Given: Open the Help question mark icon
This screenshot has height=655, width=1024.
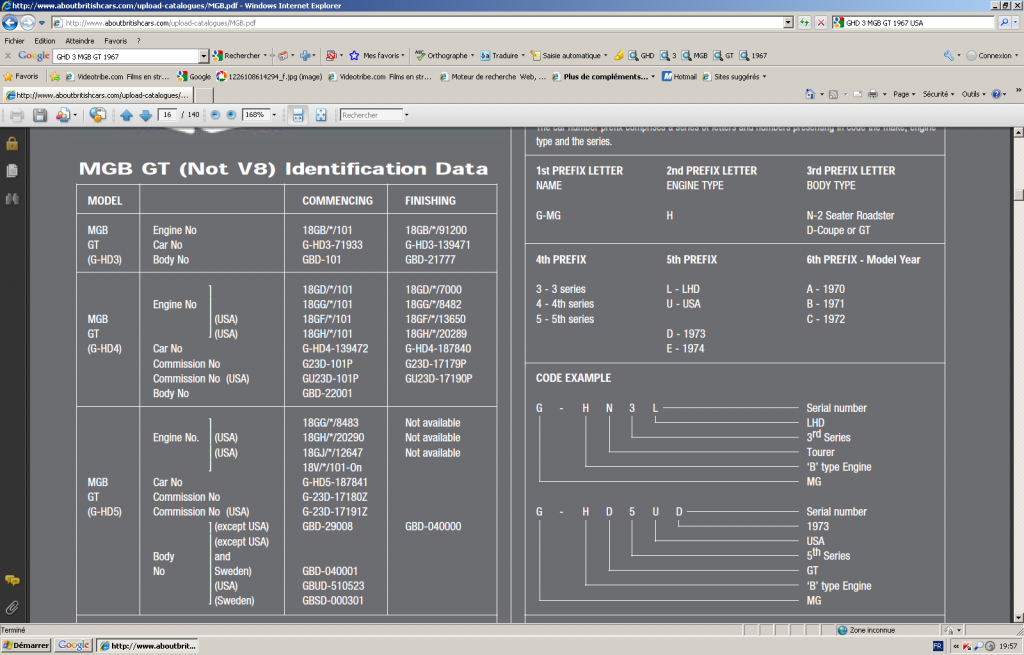Looking at the screenshot, I should tap(996, 94).
